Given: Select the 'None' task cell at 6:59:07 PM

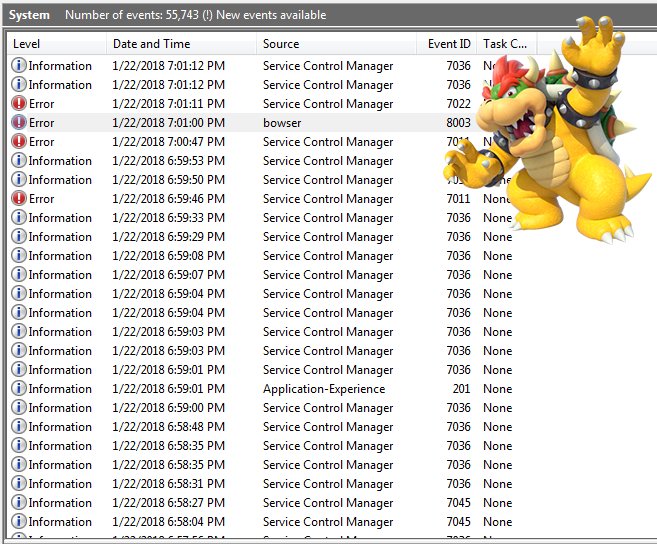Looking at the screenshot, I should 497,275.
